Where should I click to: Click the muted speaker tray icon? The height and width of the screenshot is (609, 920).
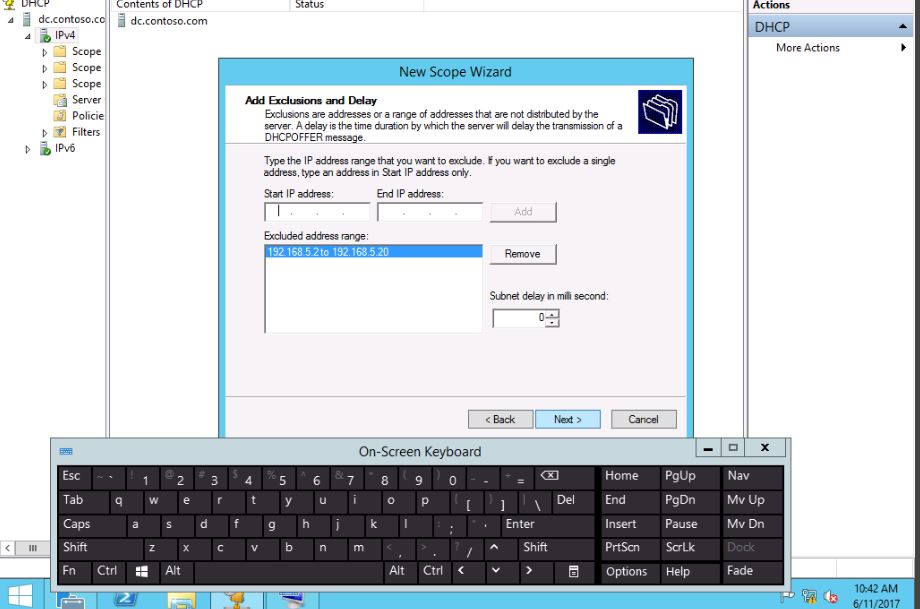(x=830, y=597)
